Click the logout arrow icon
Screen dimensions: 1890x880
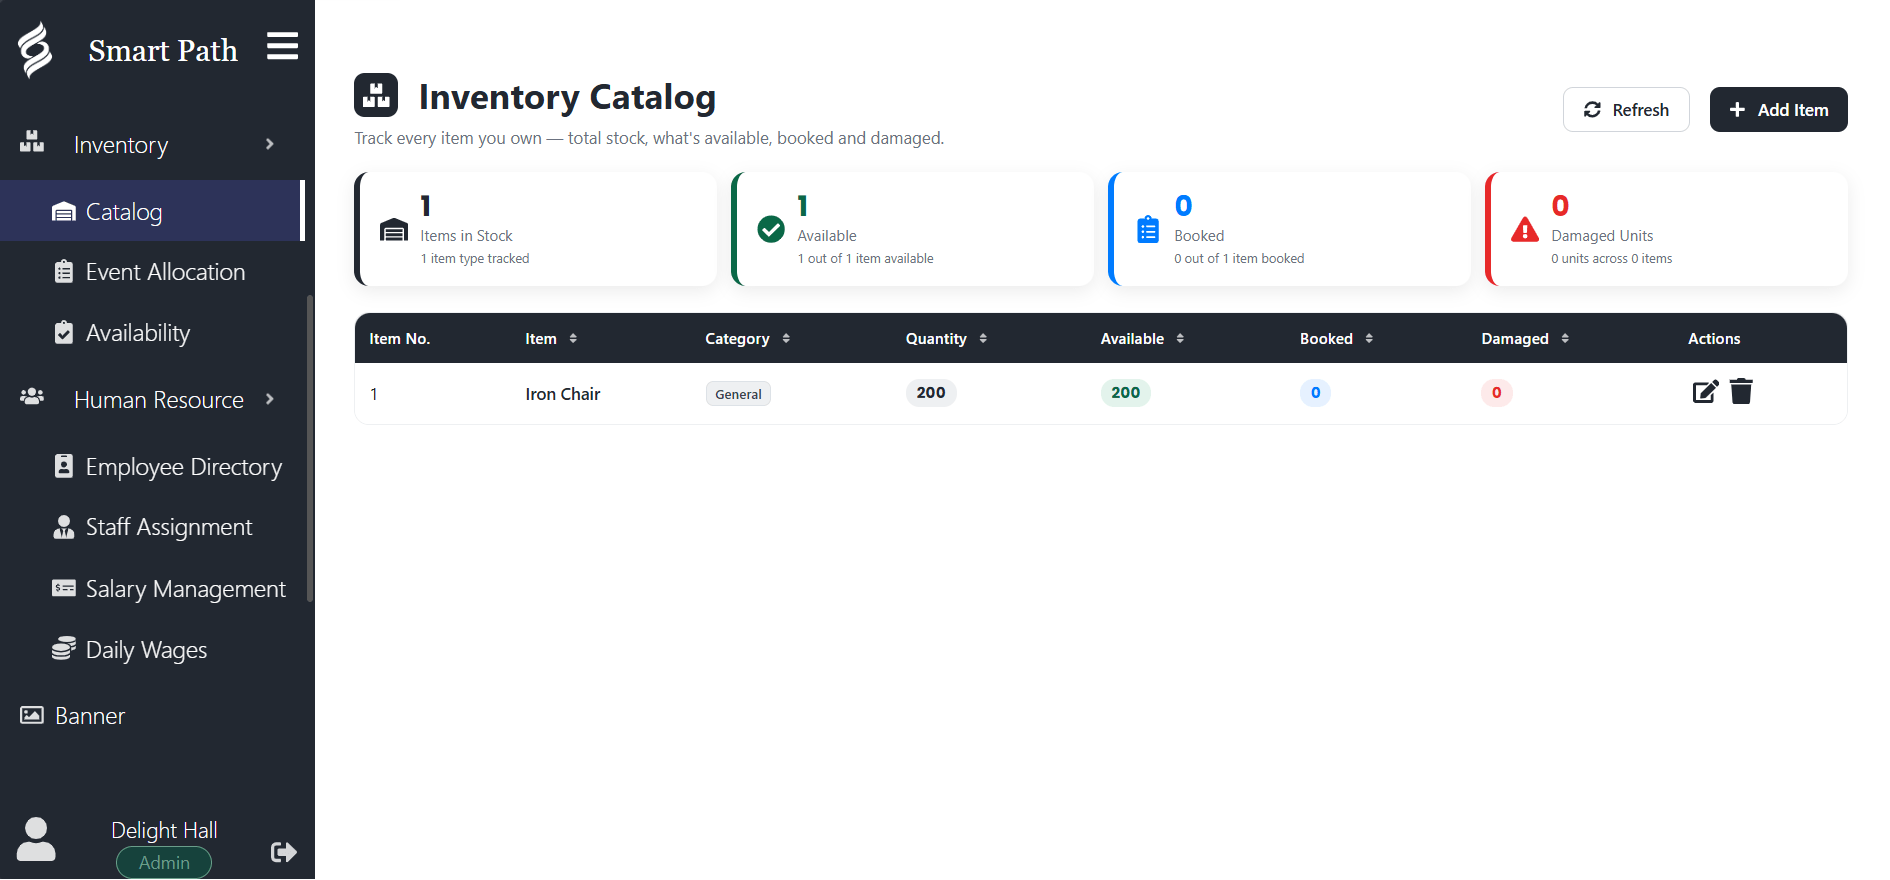(x=284, y=852)
